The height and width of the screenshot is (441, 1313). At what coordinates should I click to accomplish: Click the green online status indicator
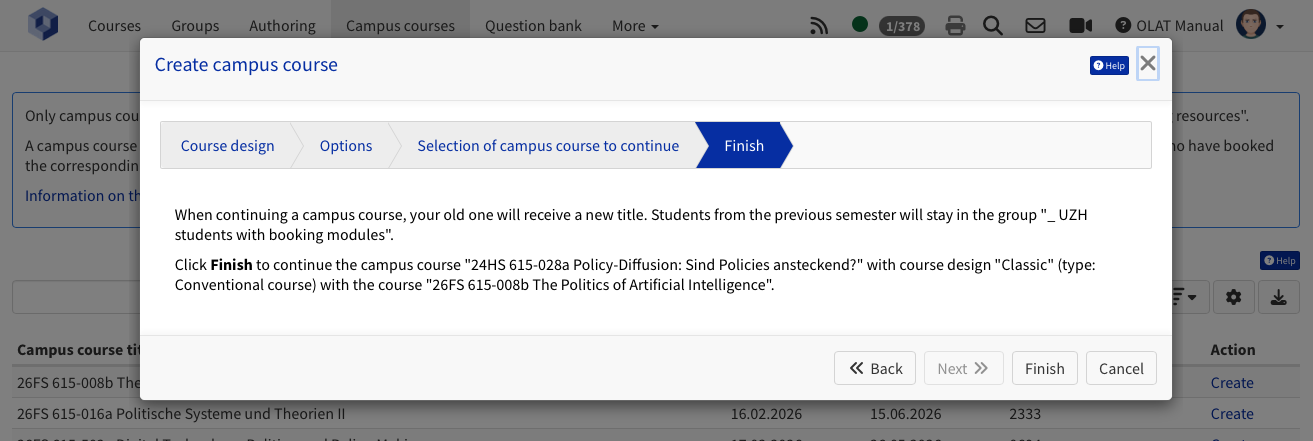coord(860,25)
